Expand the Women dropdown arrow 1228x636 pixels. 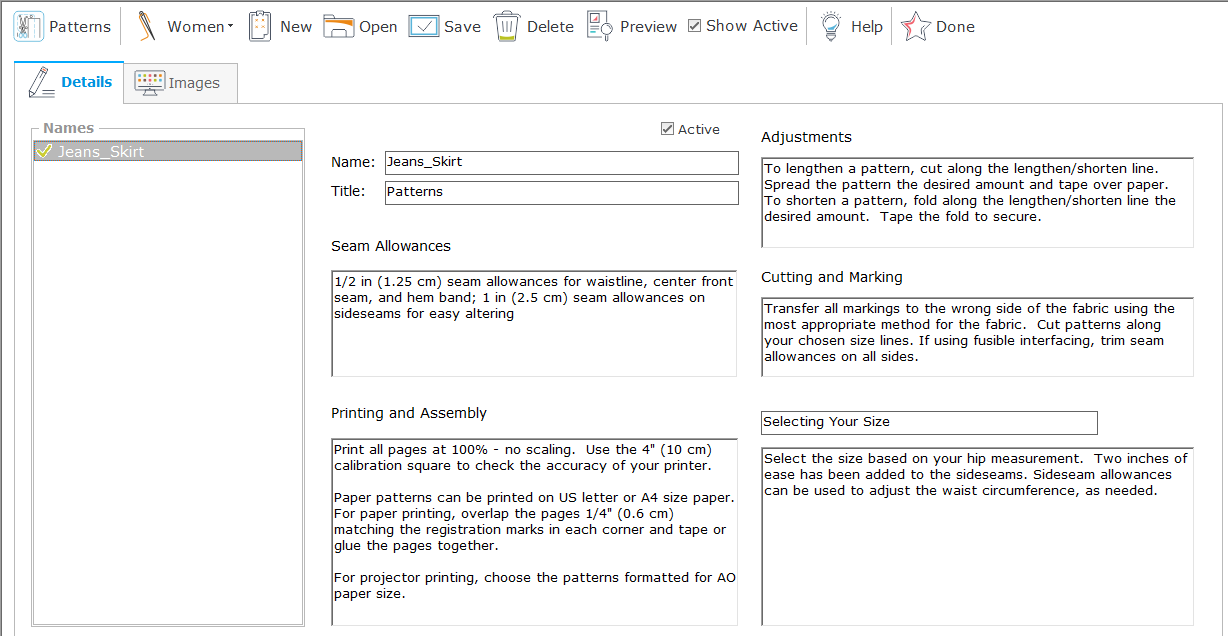[230, 27]
